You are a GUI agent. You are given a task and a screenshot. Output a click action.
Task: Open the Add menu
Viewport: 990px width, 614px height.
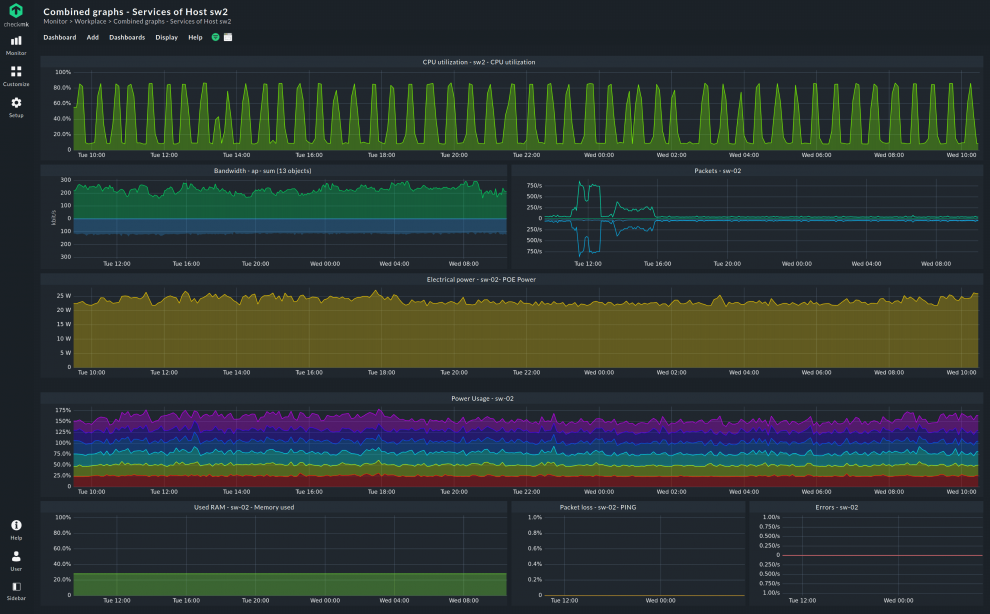click(92, 37)
